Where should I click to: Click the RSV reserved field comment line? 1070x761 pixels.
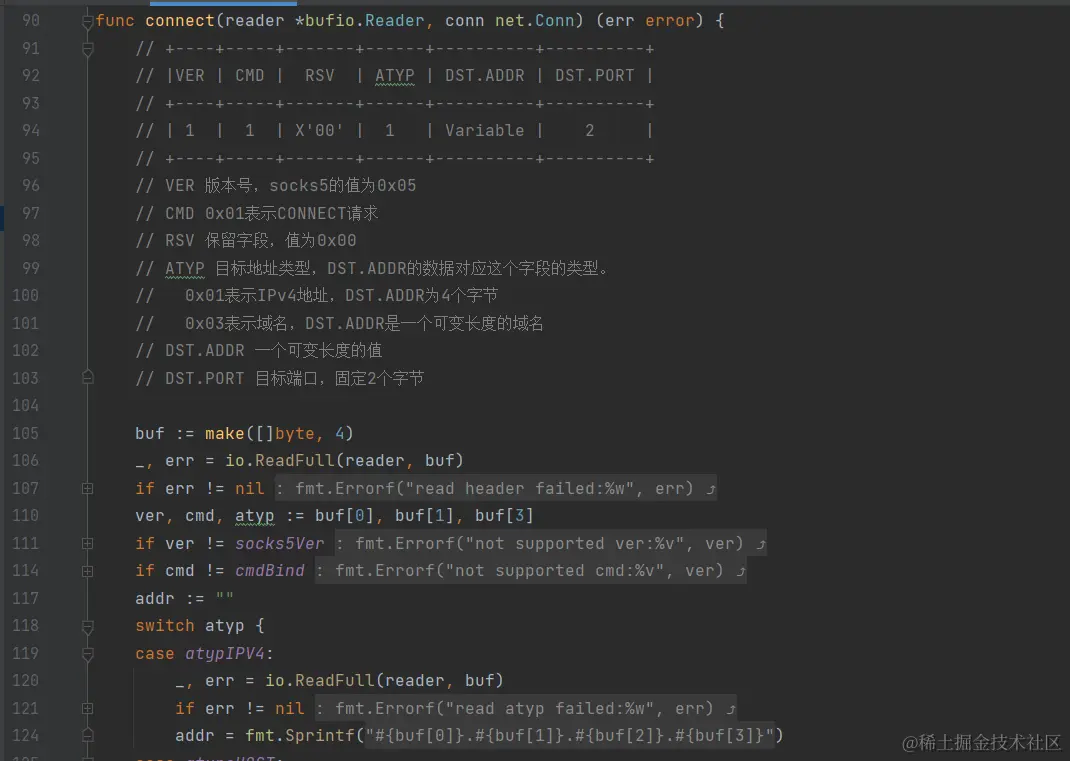coord(246,240)
